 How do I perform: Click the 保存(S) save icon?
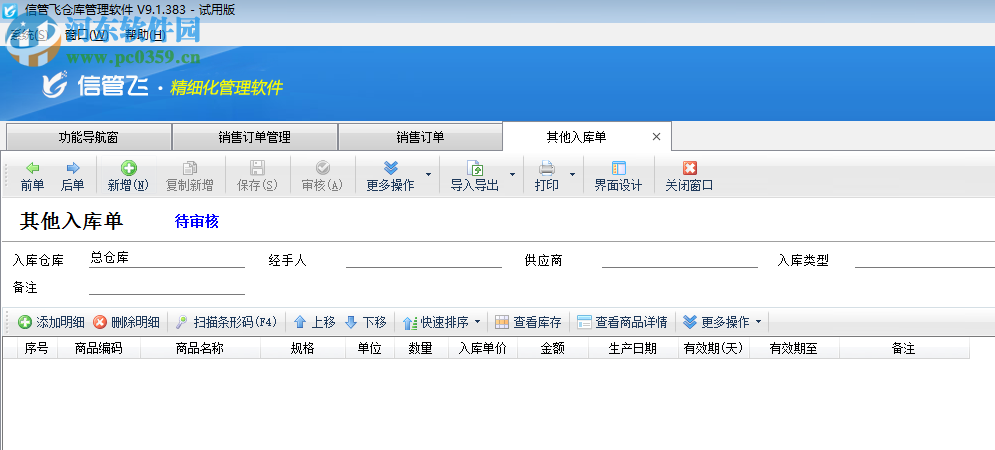point(257,168)
